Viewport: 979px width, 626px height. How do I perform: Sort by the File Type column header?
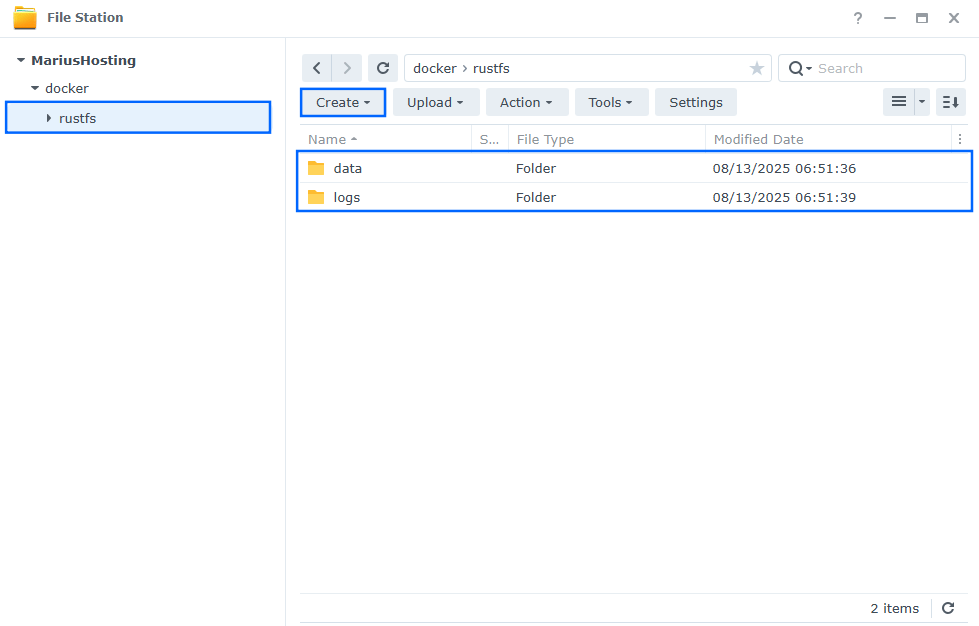tap(607, 139)
